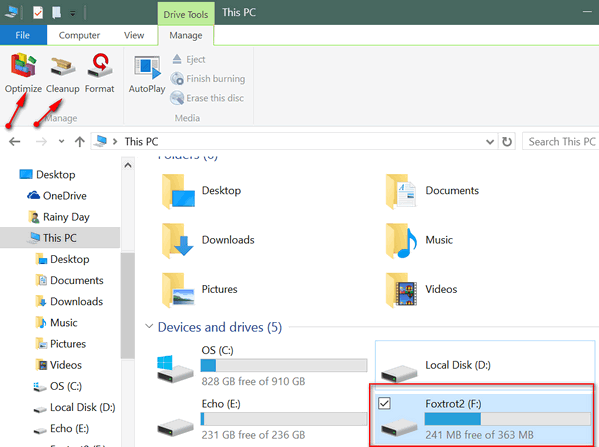599x447 pixels.
Task: Click the Search This PC box
Action: tap(560, 142)
